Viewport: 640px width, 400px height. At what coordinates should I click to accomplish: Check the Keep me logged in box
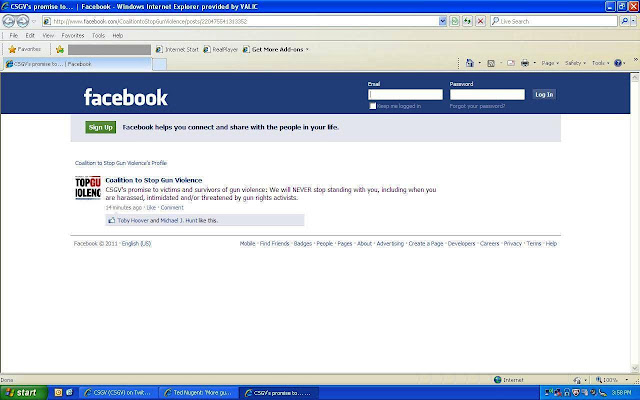(x=372, y=106)
